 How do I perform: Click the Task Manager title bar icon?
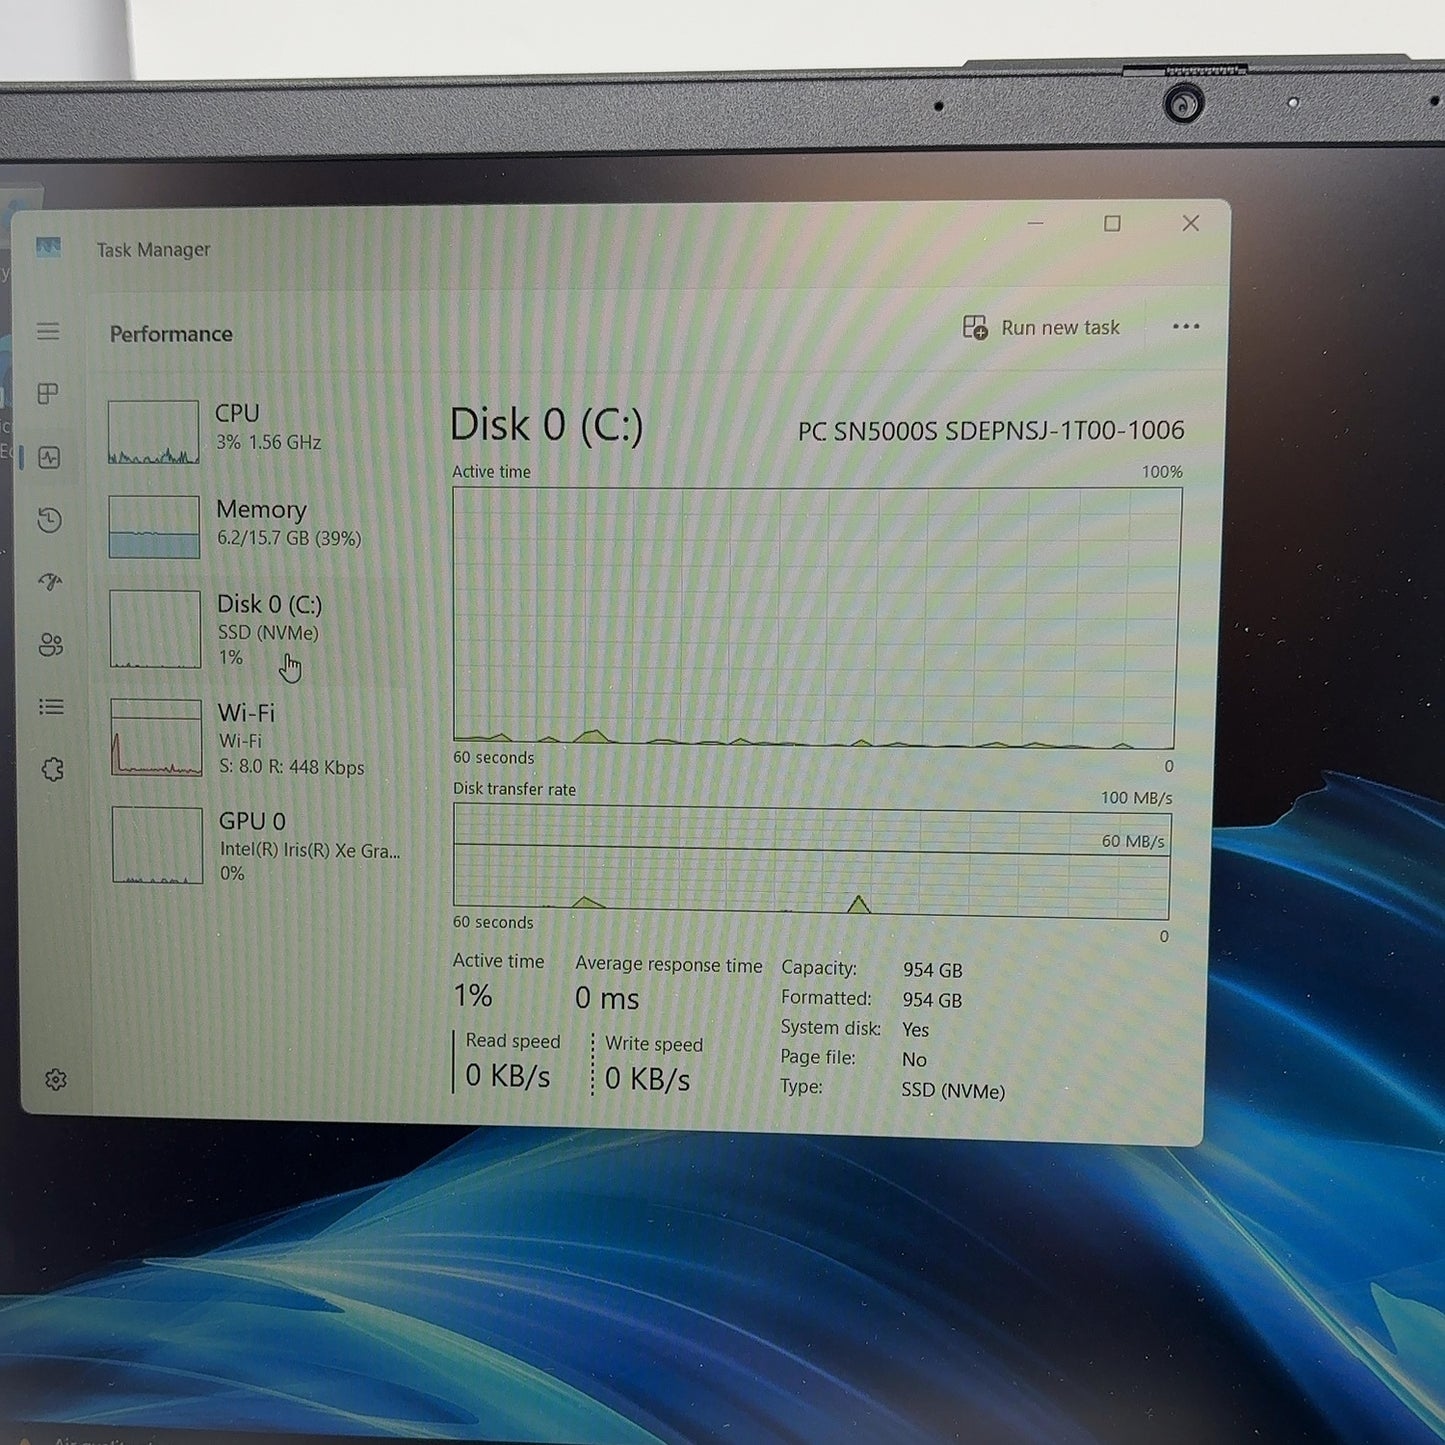pos(48,247)
